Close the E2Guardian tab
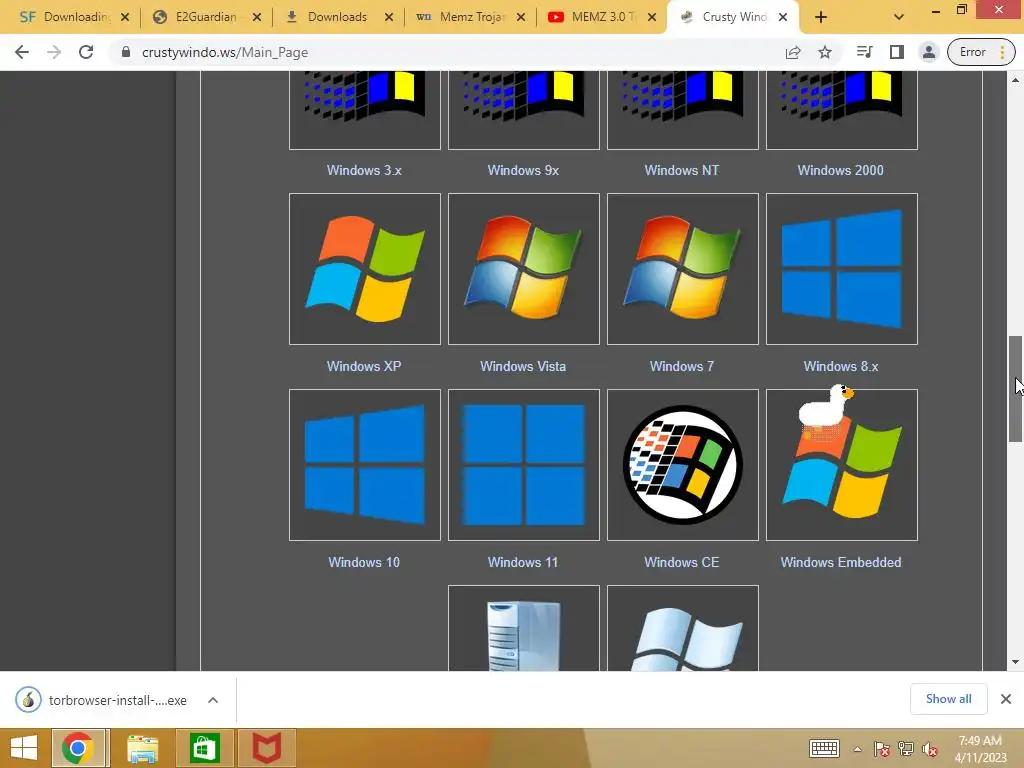This screenshot has width=1024, height=768. [257, 18]
